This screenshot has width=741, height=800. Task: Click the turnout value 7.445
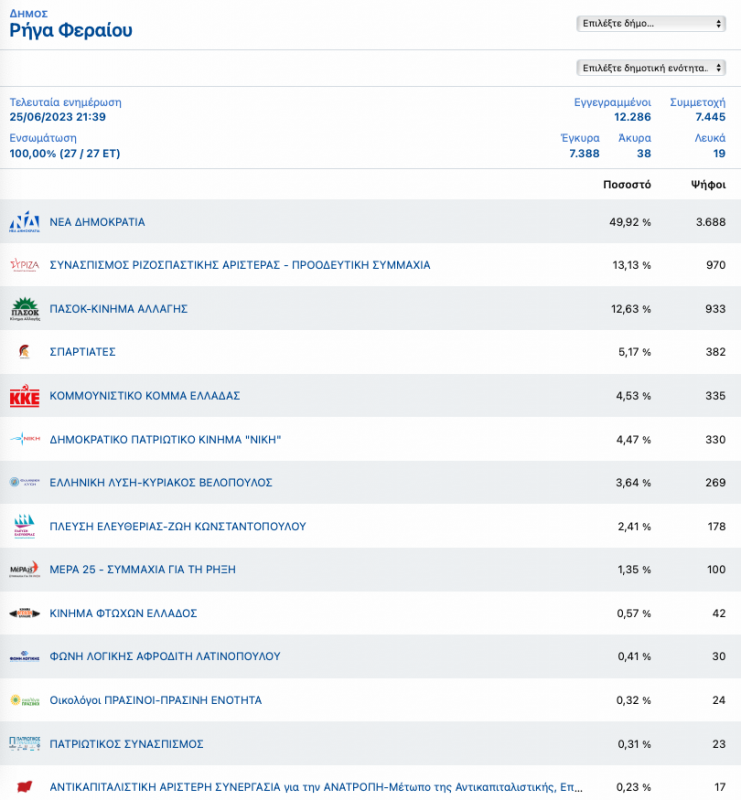click(710, 117)
